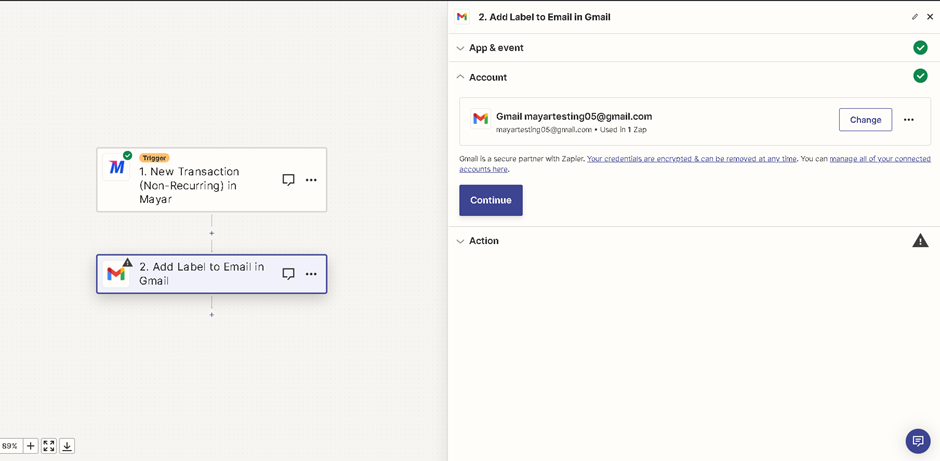Screen dimensions: 940x461
Task: Open account options three-dot menu
Action: 909,119
